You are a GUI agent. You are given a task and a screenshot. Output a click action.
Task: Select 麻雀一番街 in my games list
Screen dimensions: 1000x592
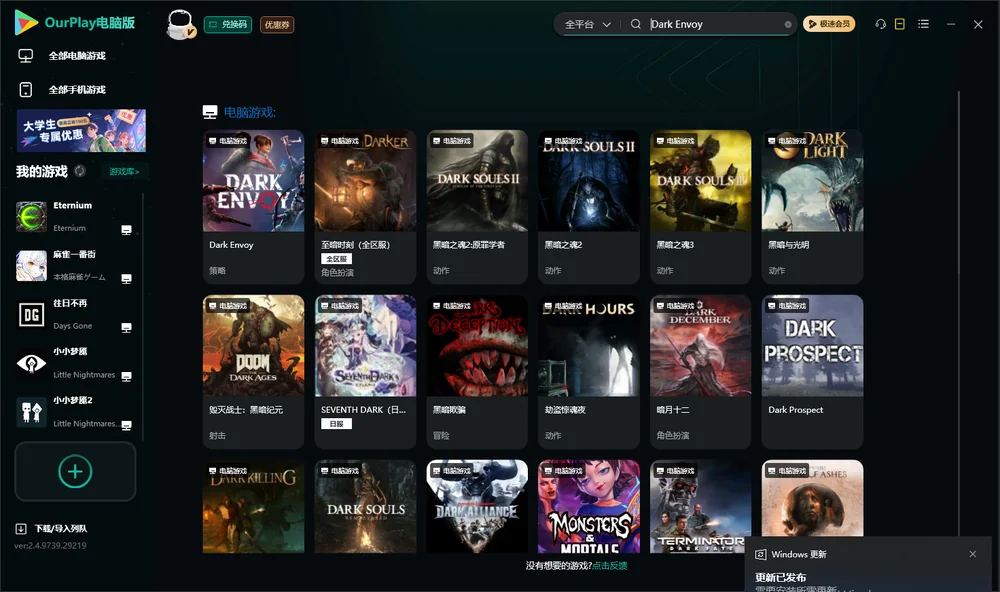pyautogui.click(x=75, y=266)
